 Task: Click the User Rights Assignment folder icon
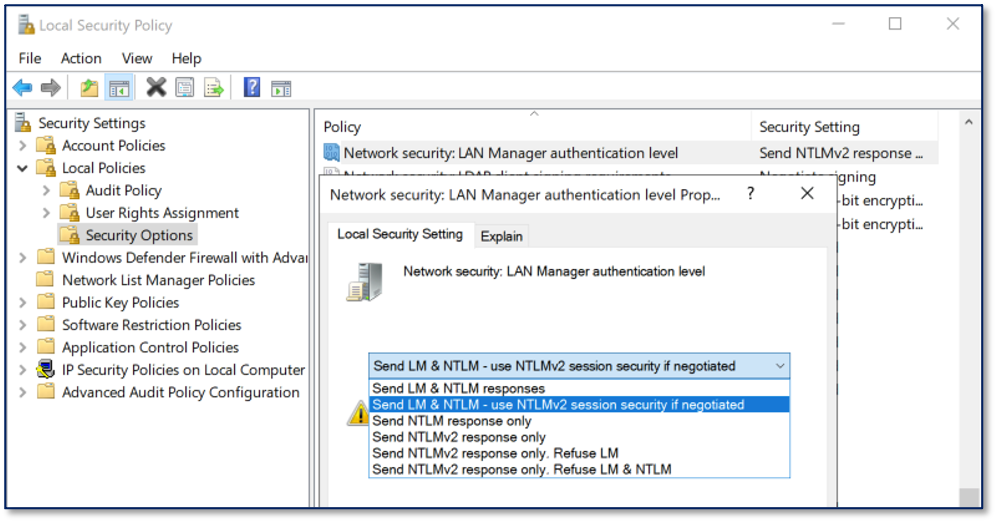click(x=69, y=212)
